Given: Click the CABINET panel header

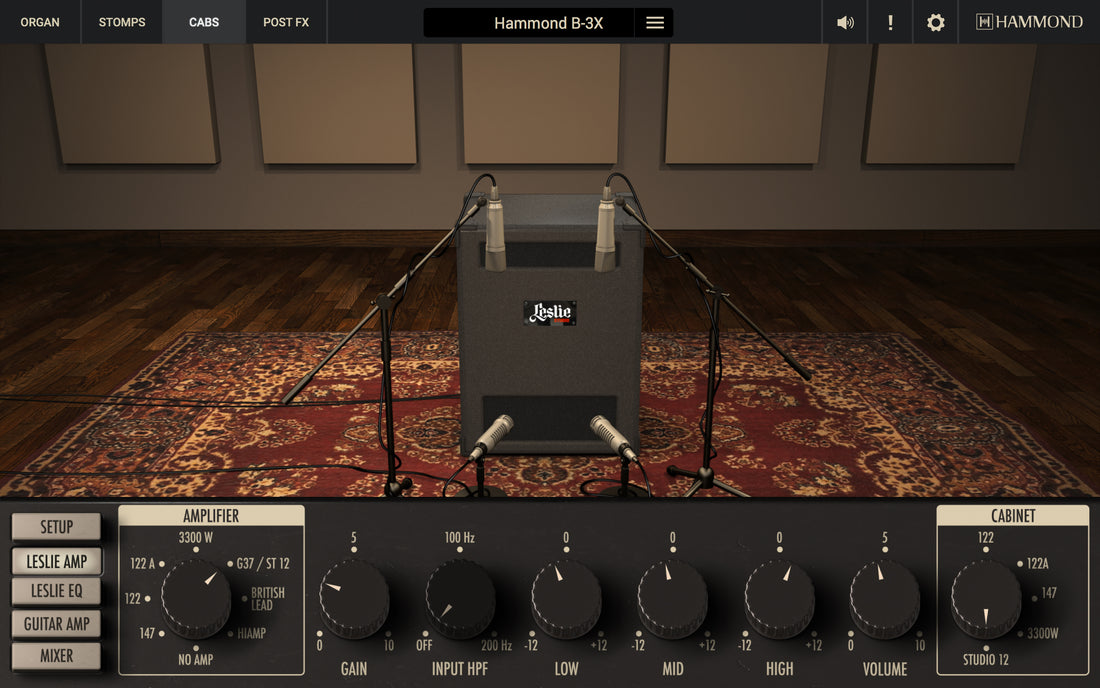Looking at the screenshot, I should (x=1013, y=516).
